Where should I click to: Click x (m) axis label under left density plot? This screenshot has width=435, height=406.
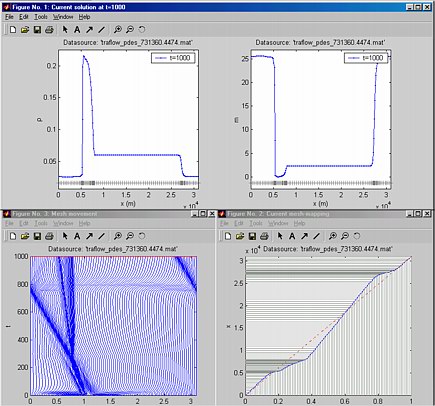click(x=128, y=203)
